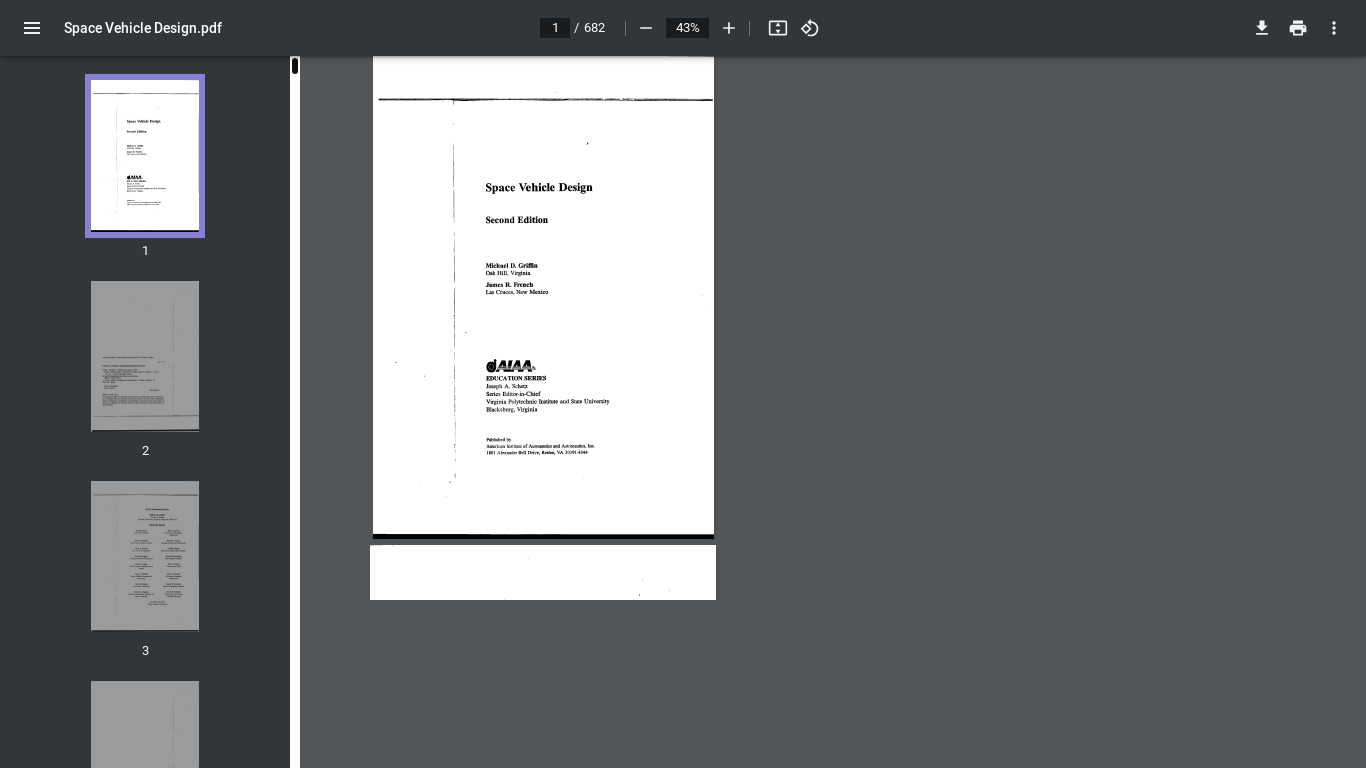Click 'Las Cruces, New Mexico' text
This screenshot has width=1366, height=768.
click(x=516, y=292)
